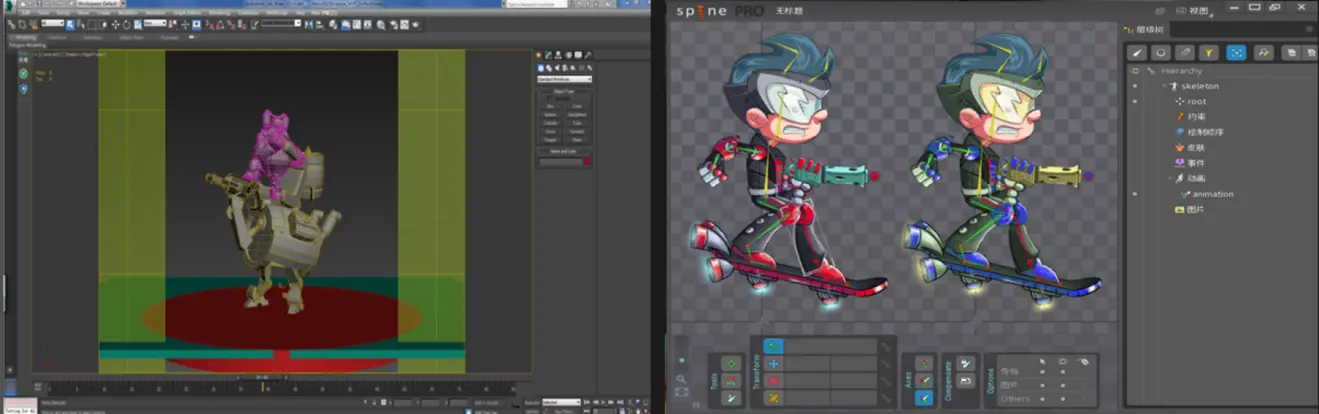Click the Shapes category icon in Create panel
The height and width of the screenshot is (414, 1319).
(x=549, y=68)
